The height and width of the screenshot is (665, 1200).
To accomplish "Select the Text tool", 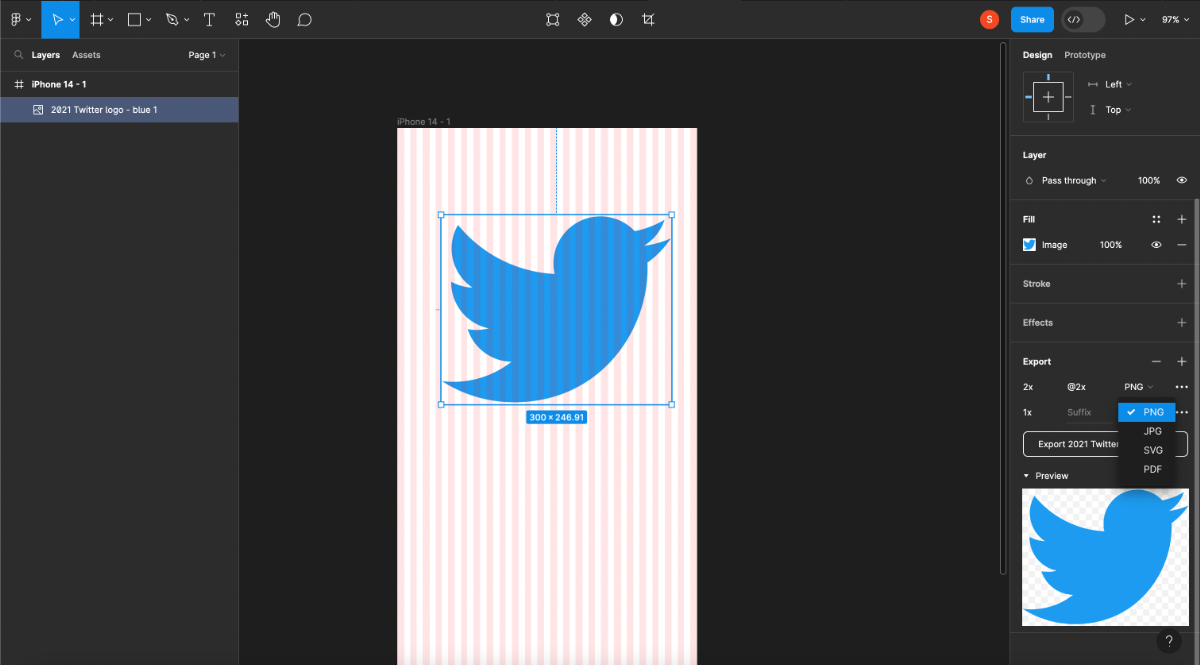I will click(x=209, y=19).
